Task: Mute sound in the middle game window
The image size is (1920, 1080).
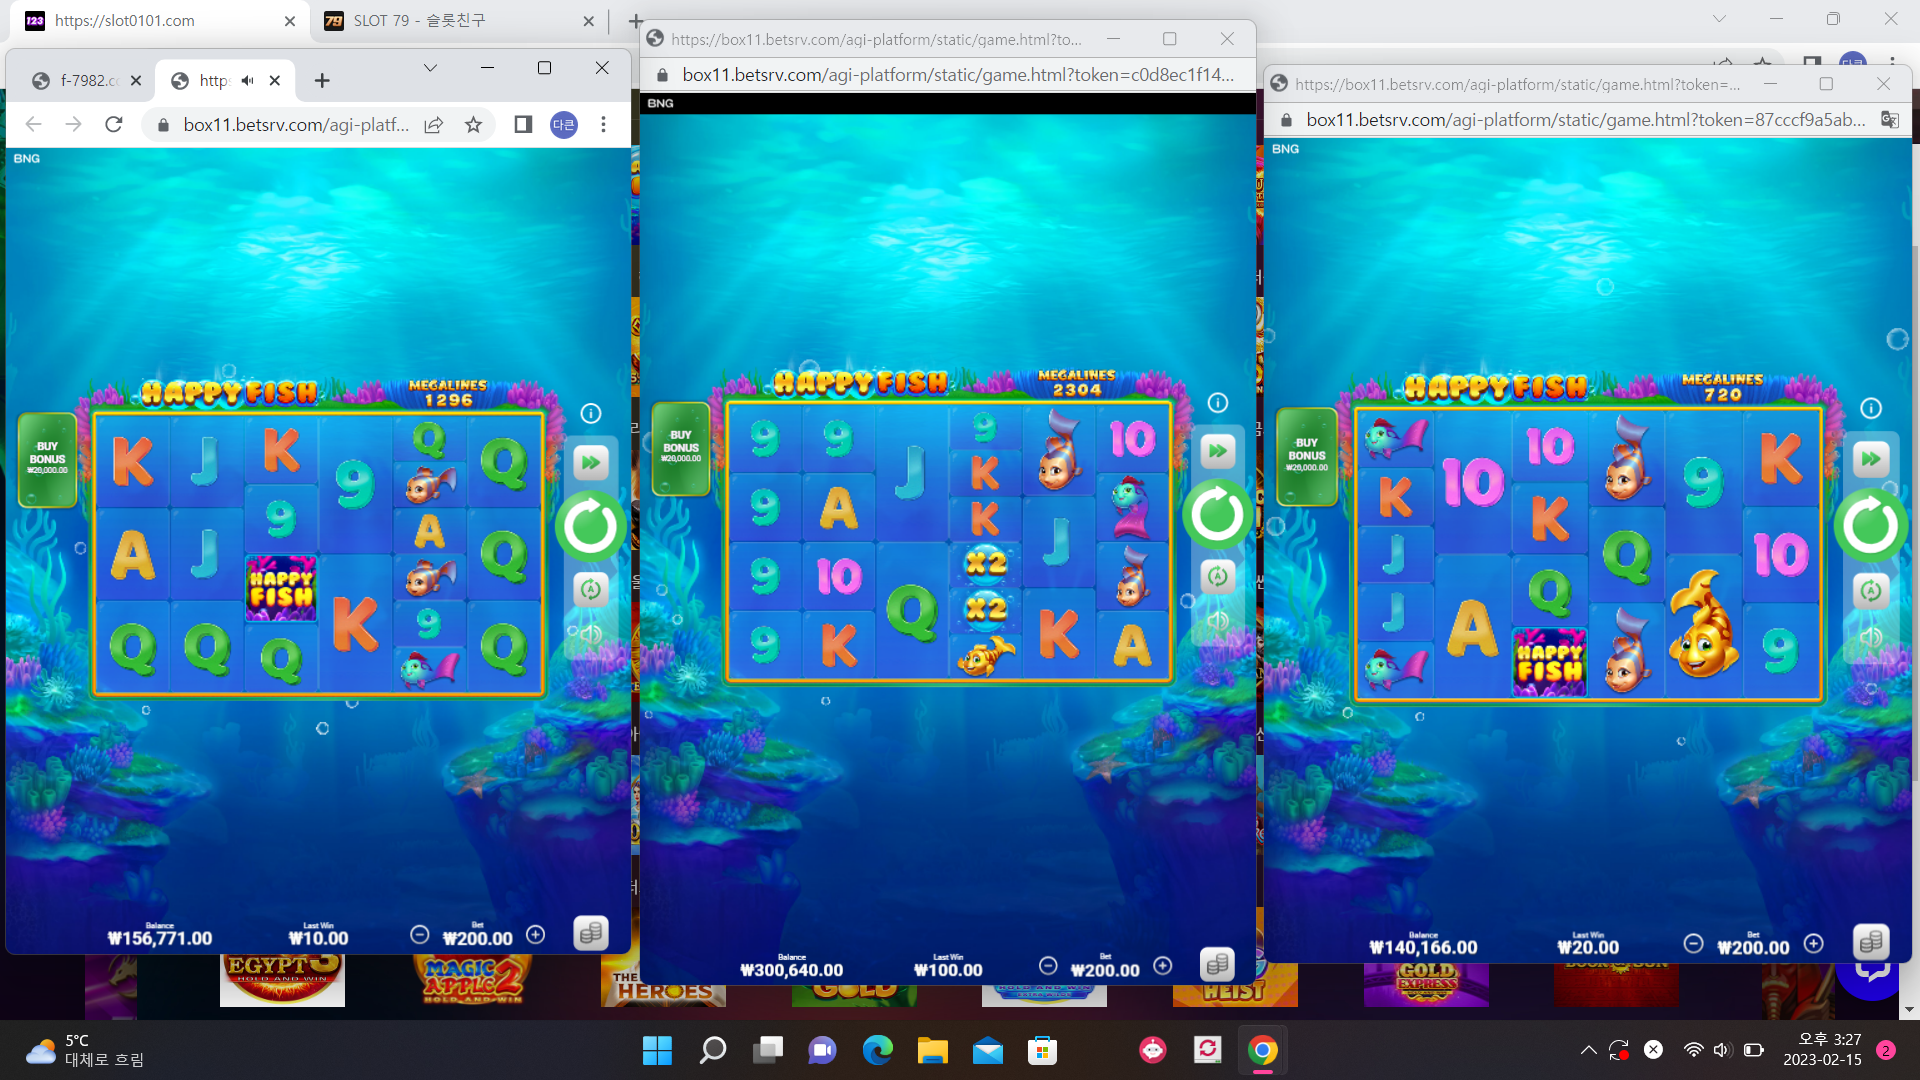Action: tap(1218, 620)
